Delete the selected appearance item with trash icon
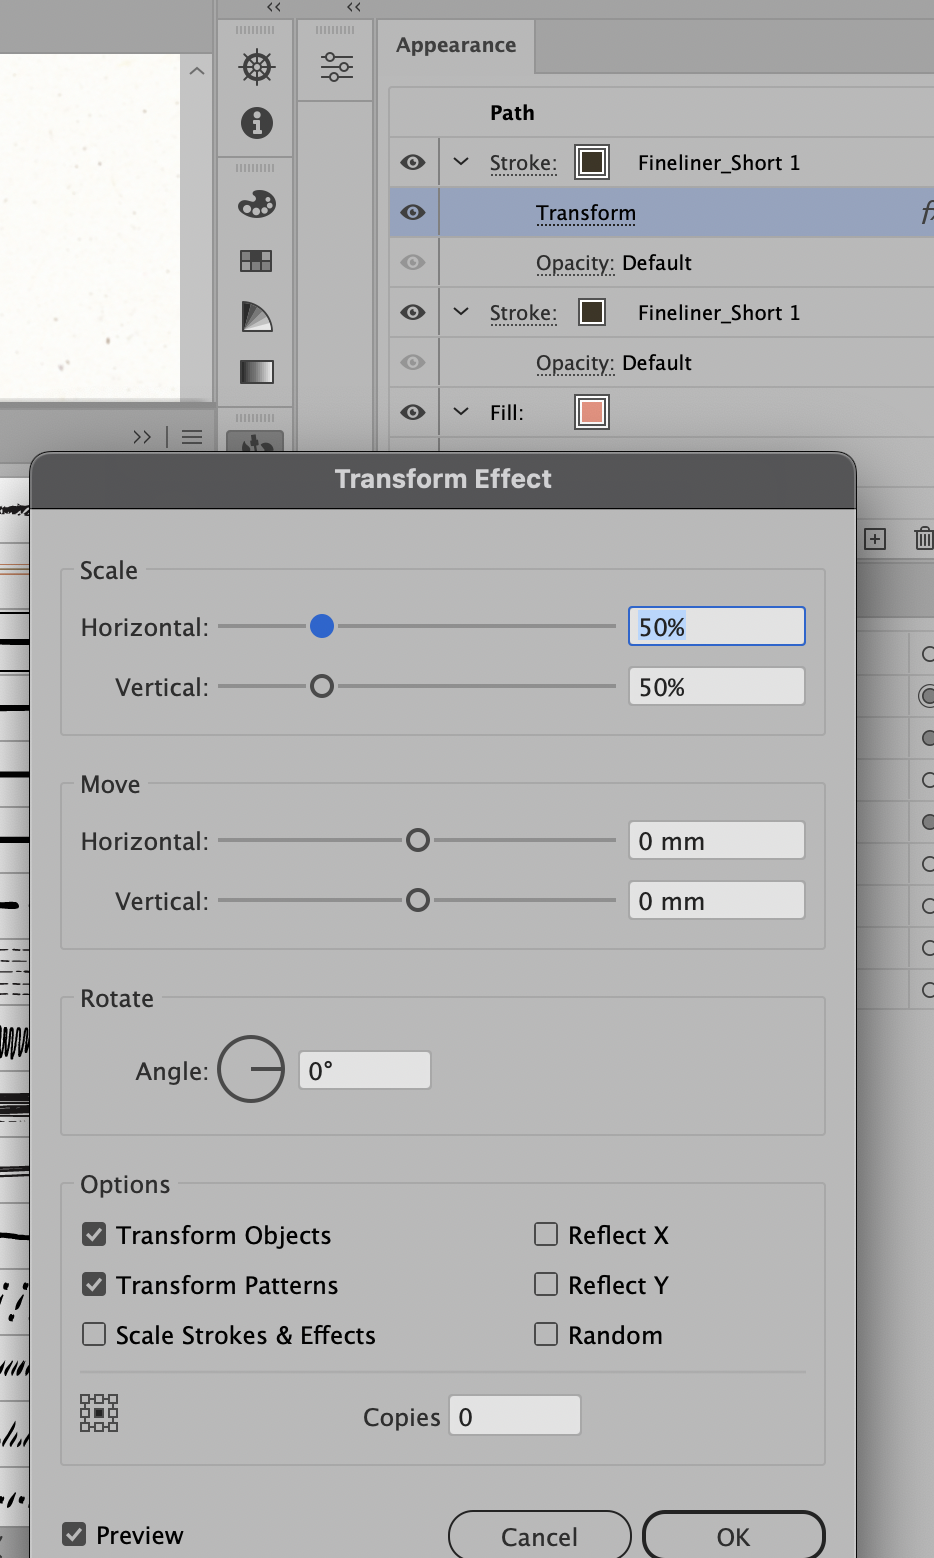This screenshot has width=934, height=1558. pyautogui.click(x=922, y=538)
